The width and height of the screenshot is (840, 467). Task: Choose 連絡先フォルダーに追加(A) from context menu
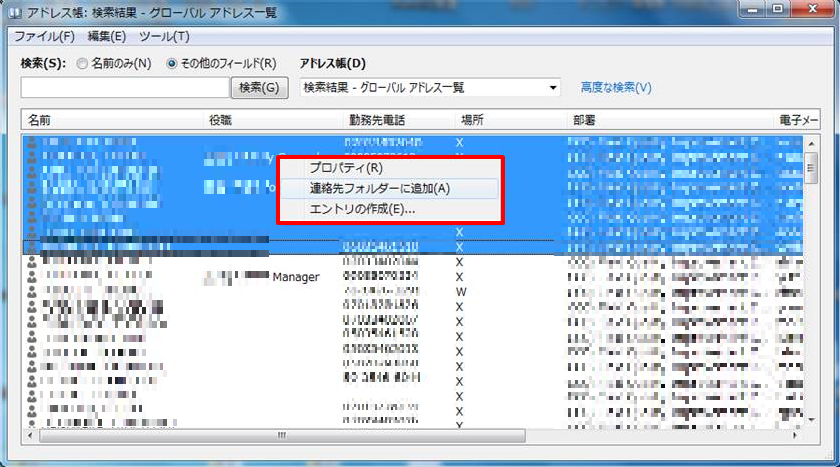[x=380, y=188]
